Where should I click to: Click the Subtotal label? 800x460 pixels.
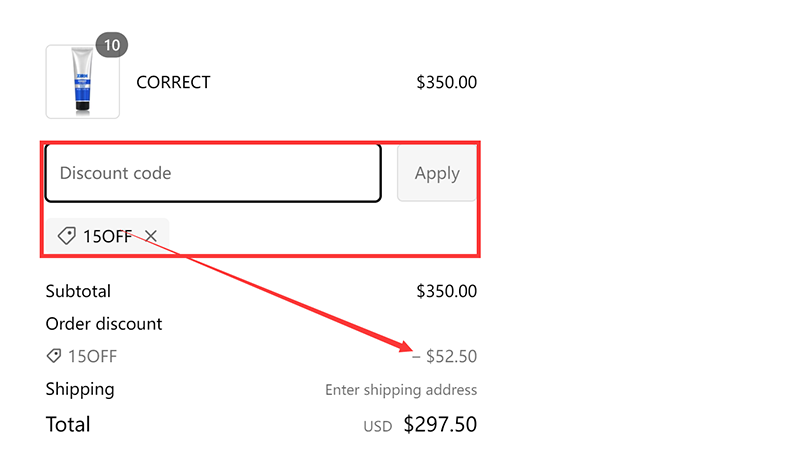click(x=78, y=292)
